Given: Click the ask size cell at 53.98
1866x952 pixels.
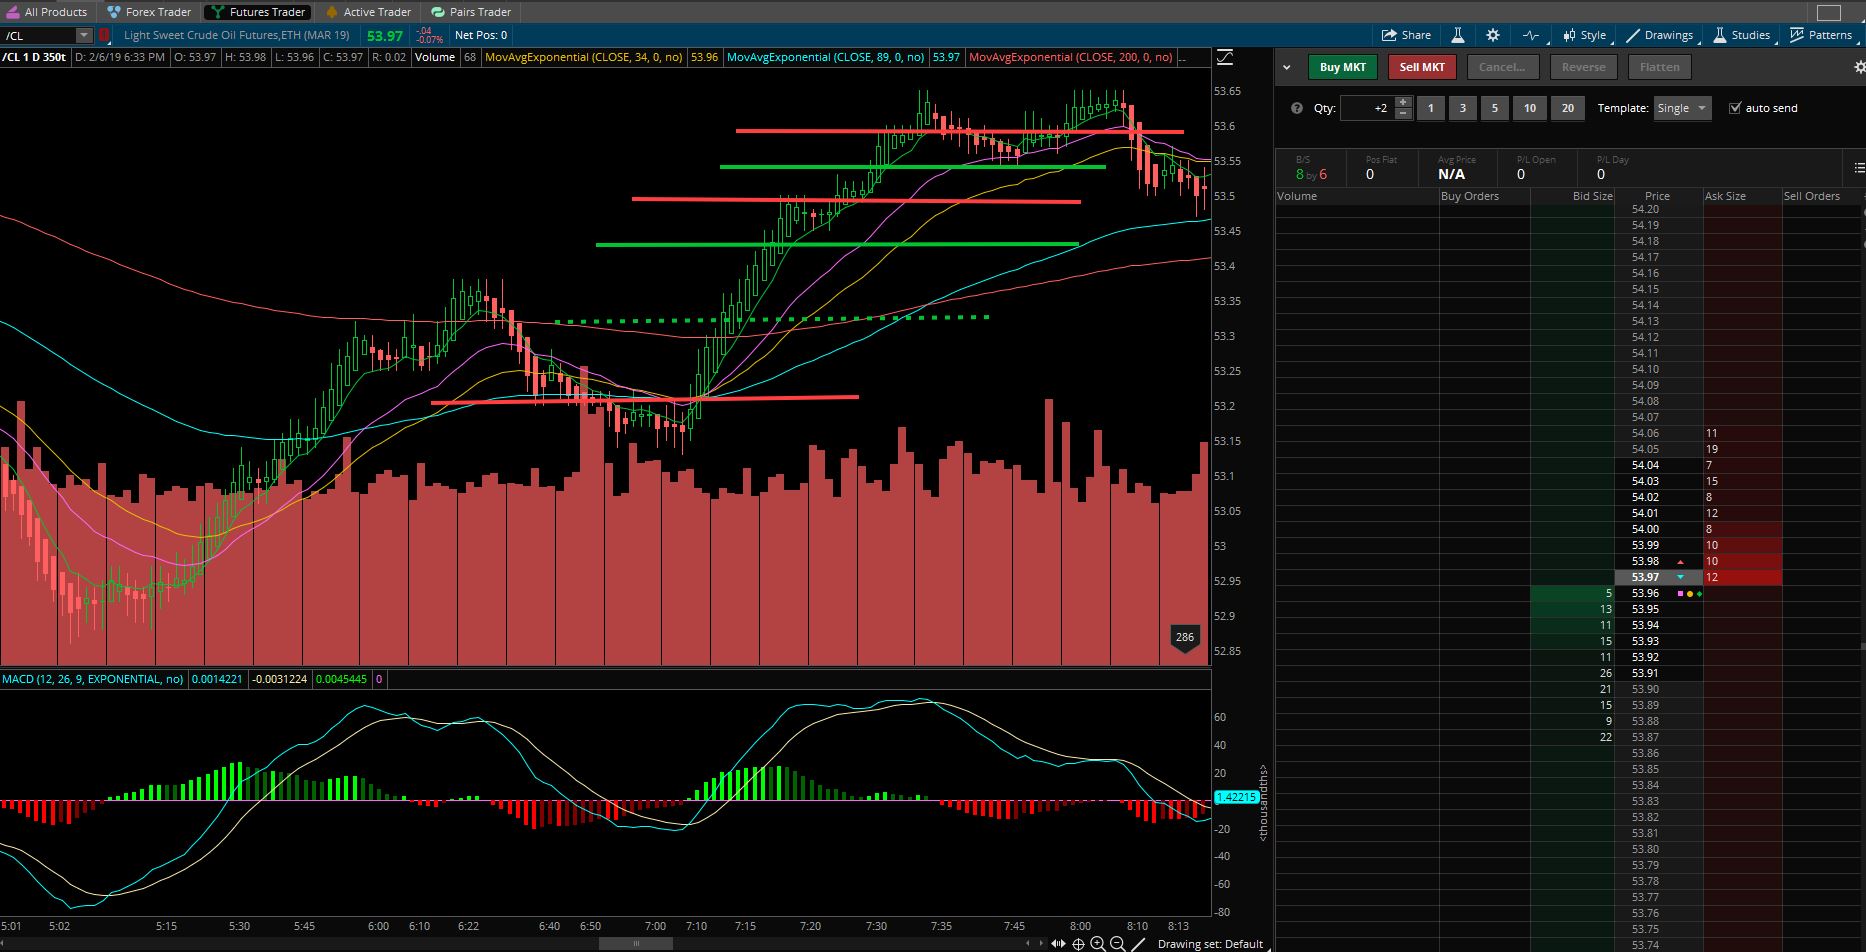Looking at the screenshot, I should click(1742, 561).
